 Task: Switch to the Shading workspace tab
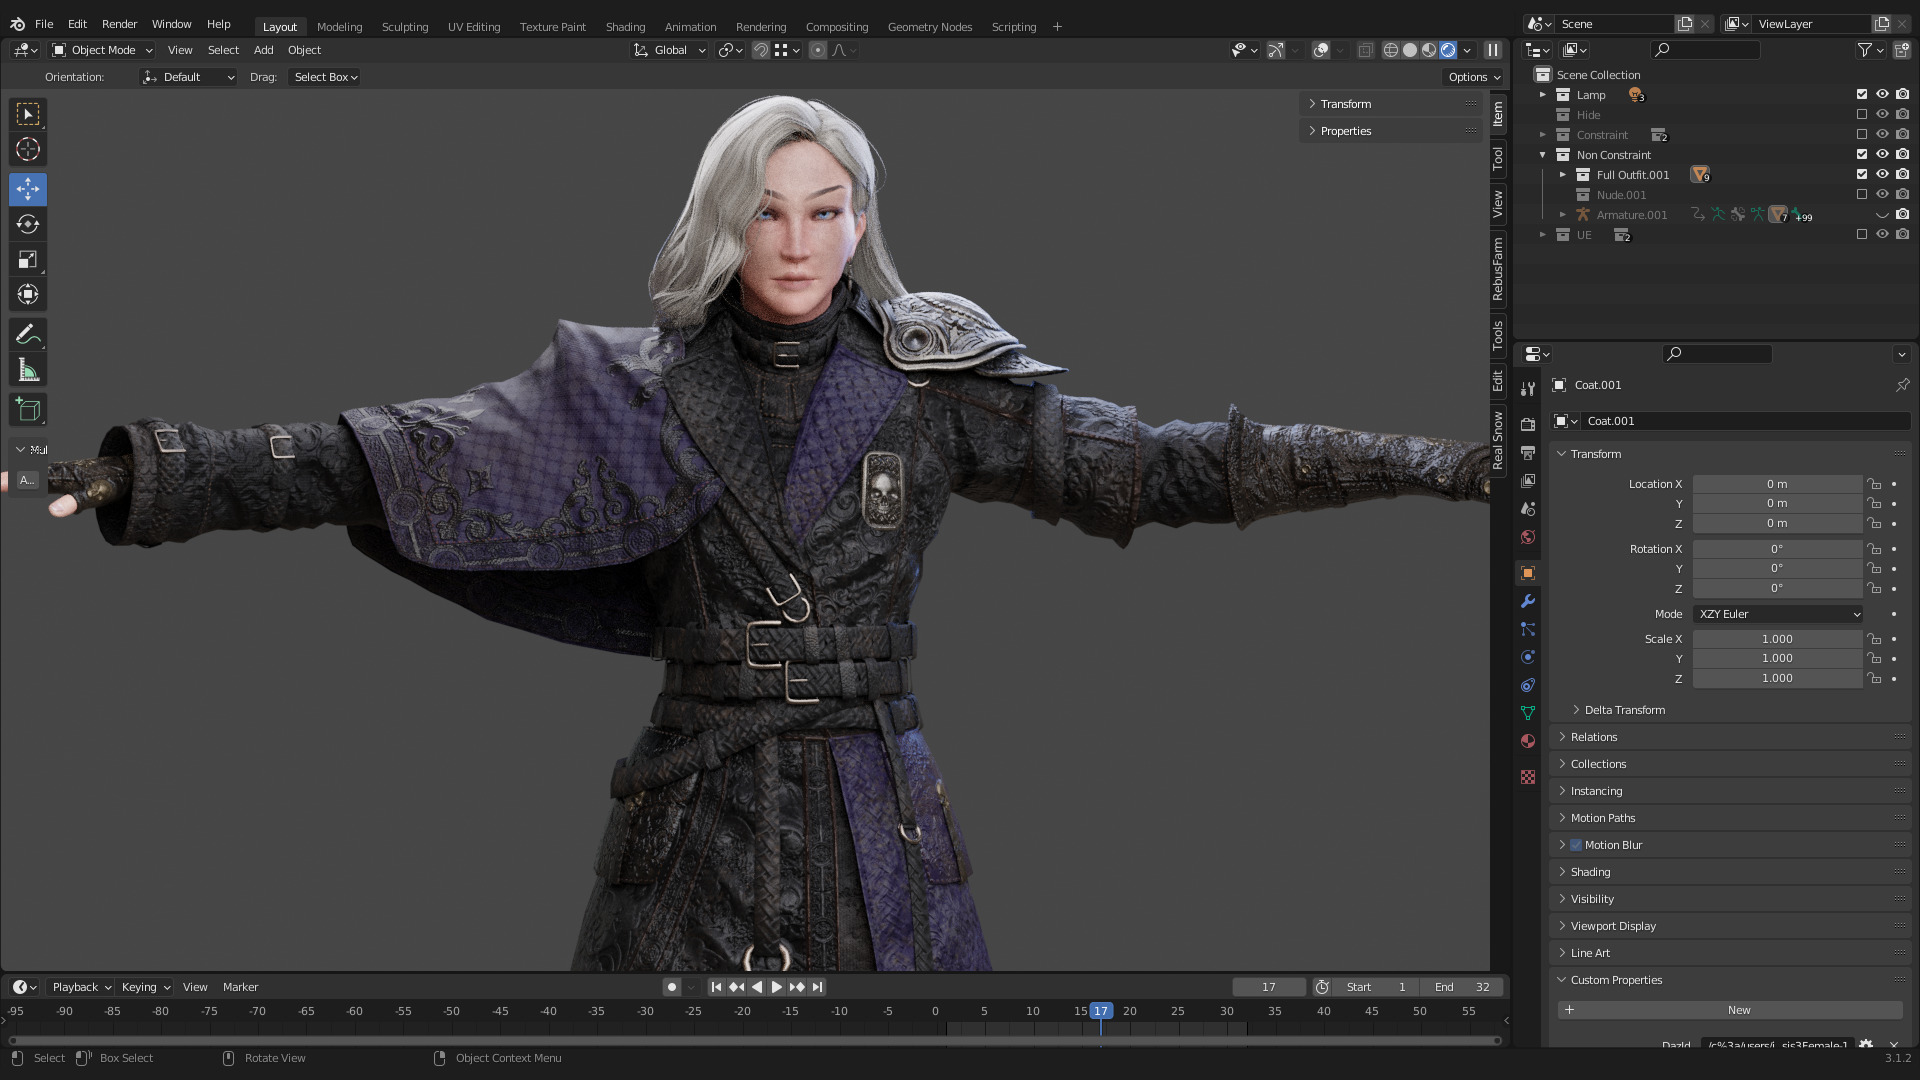[625, 27]
